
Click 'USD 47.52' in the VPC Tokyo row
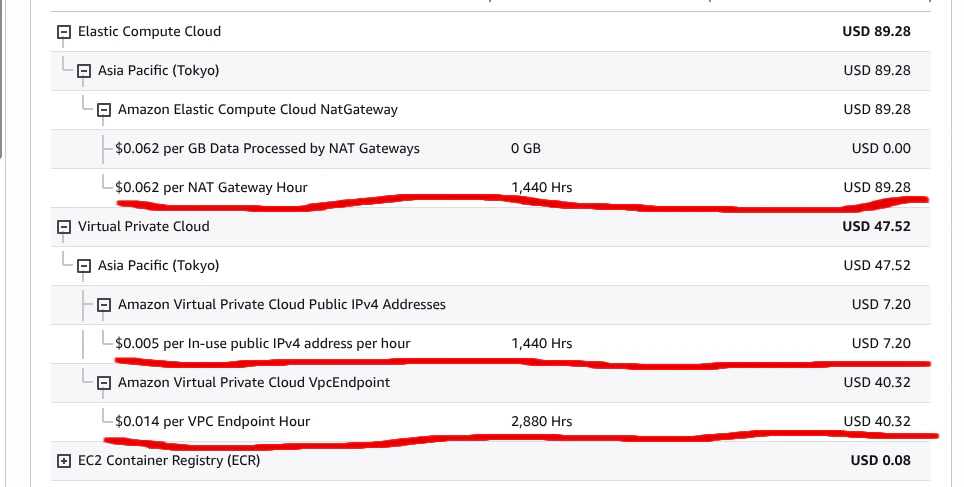[x=877, y=266]
